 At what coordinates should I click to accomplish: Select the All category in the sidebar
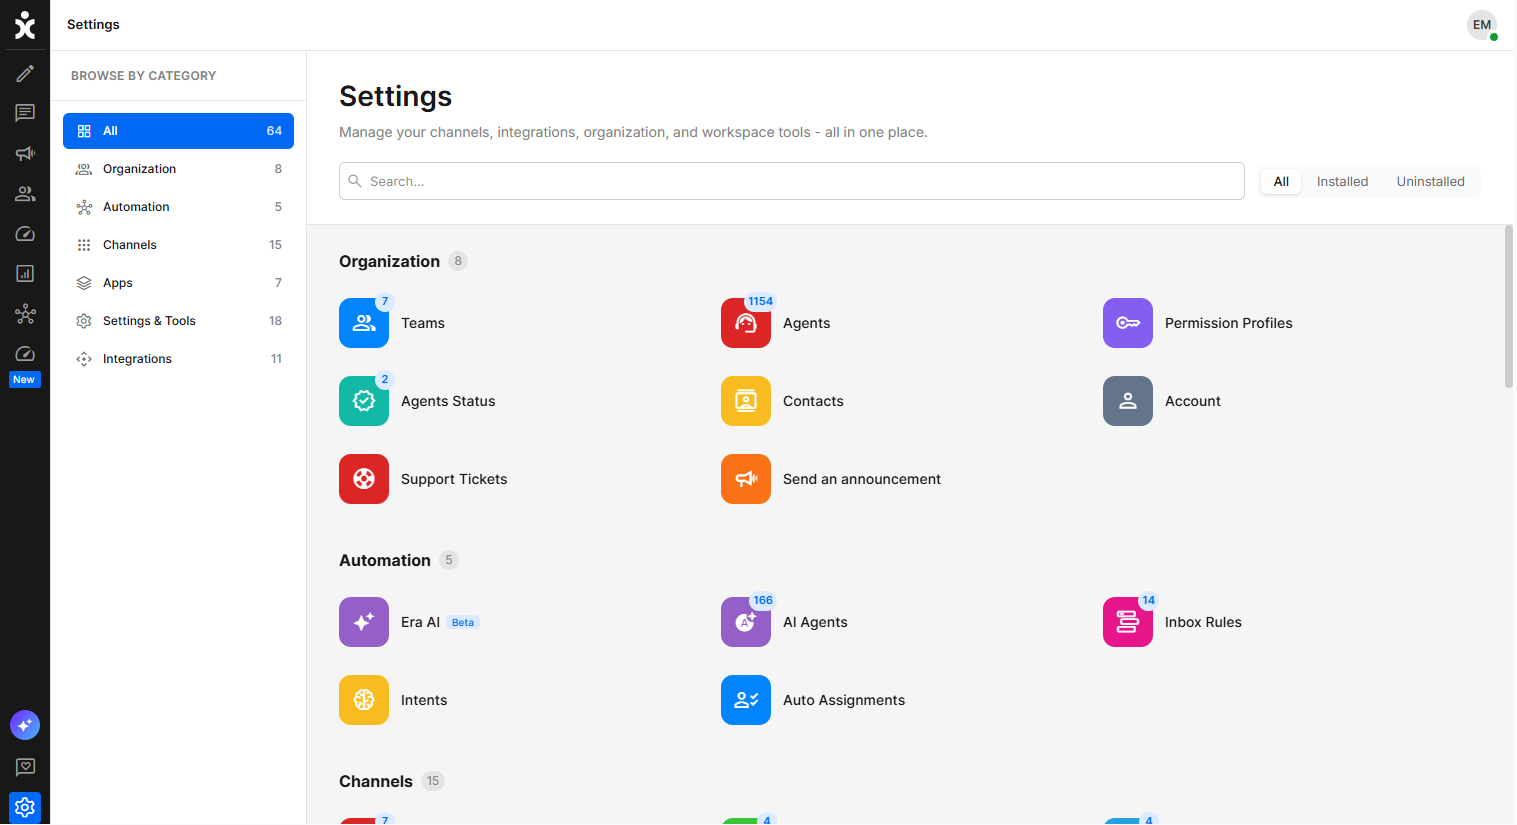178,131
